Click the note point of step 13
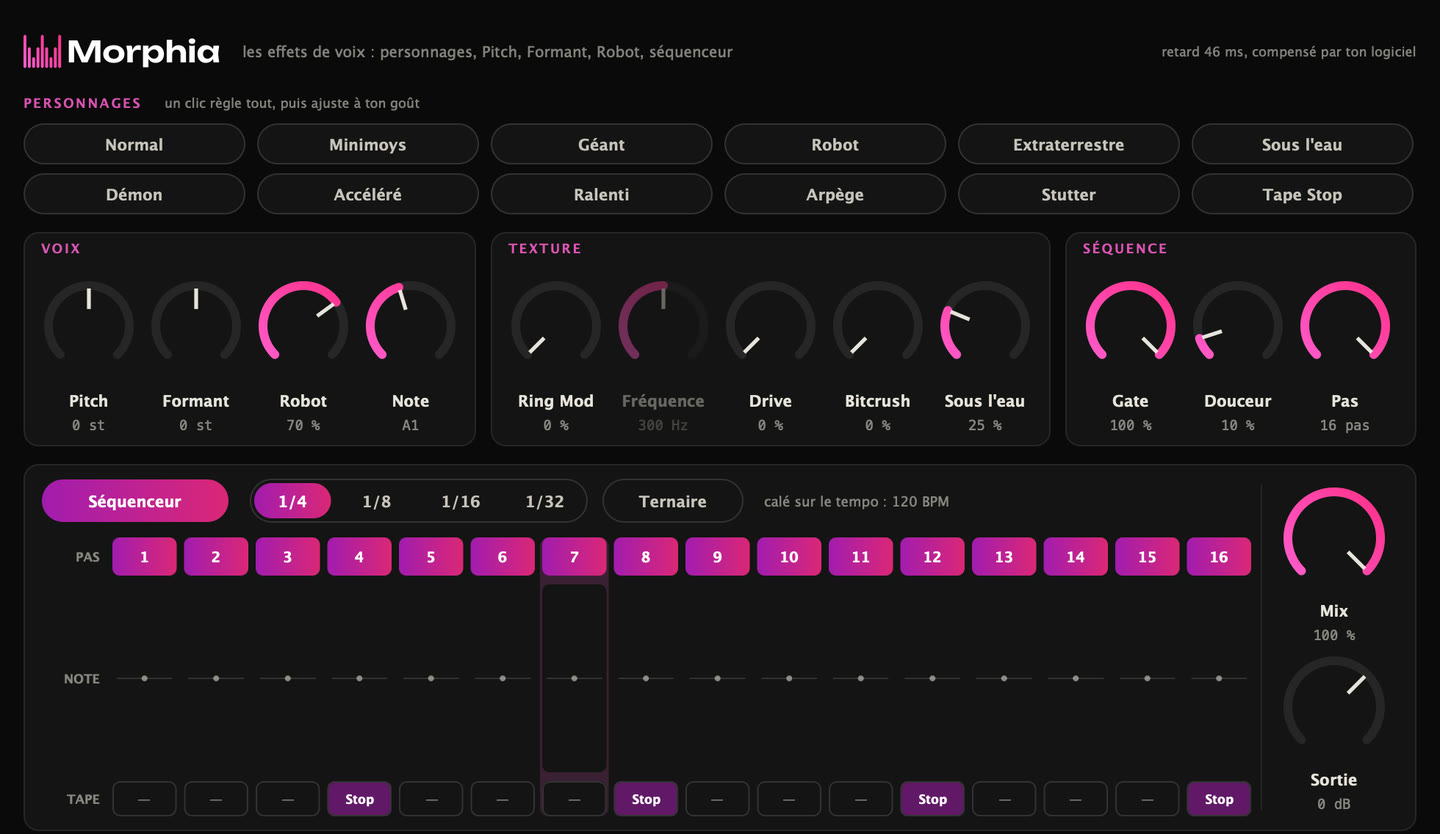1440x834 pixels. (x=1004, y=678)
